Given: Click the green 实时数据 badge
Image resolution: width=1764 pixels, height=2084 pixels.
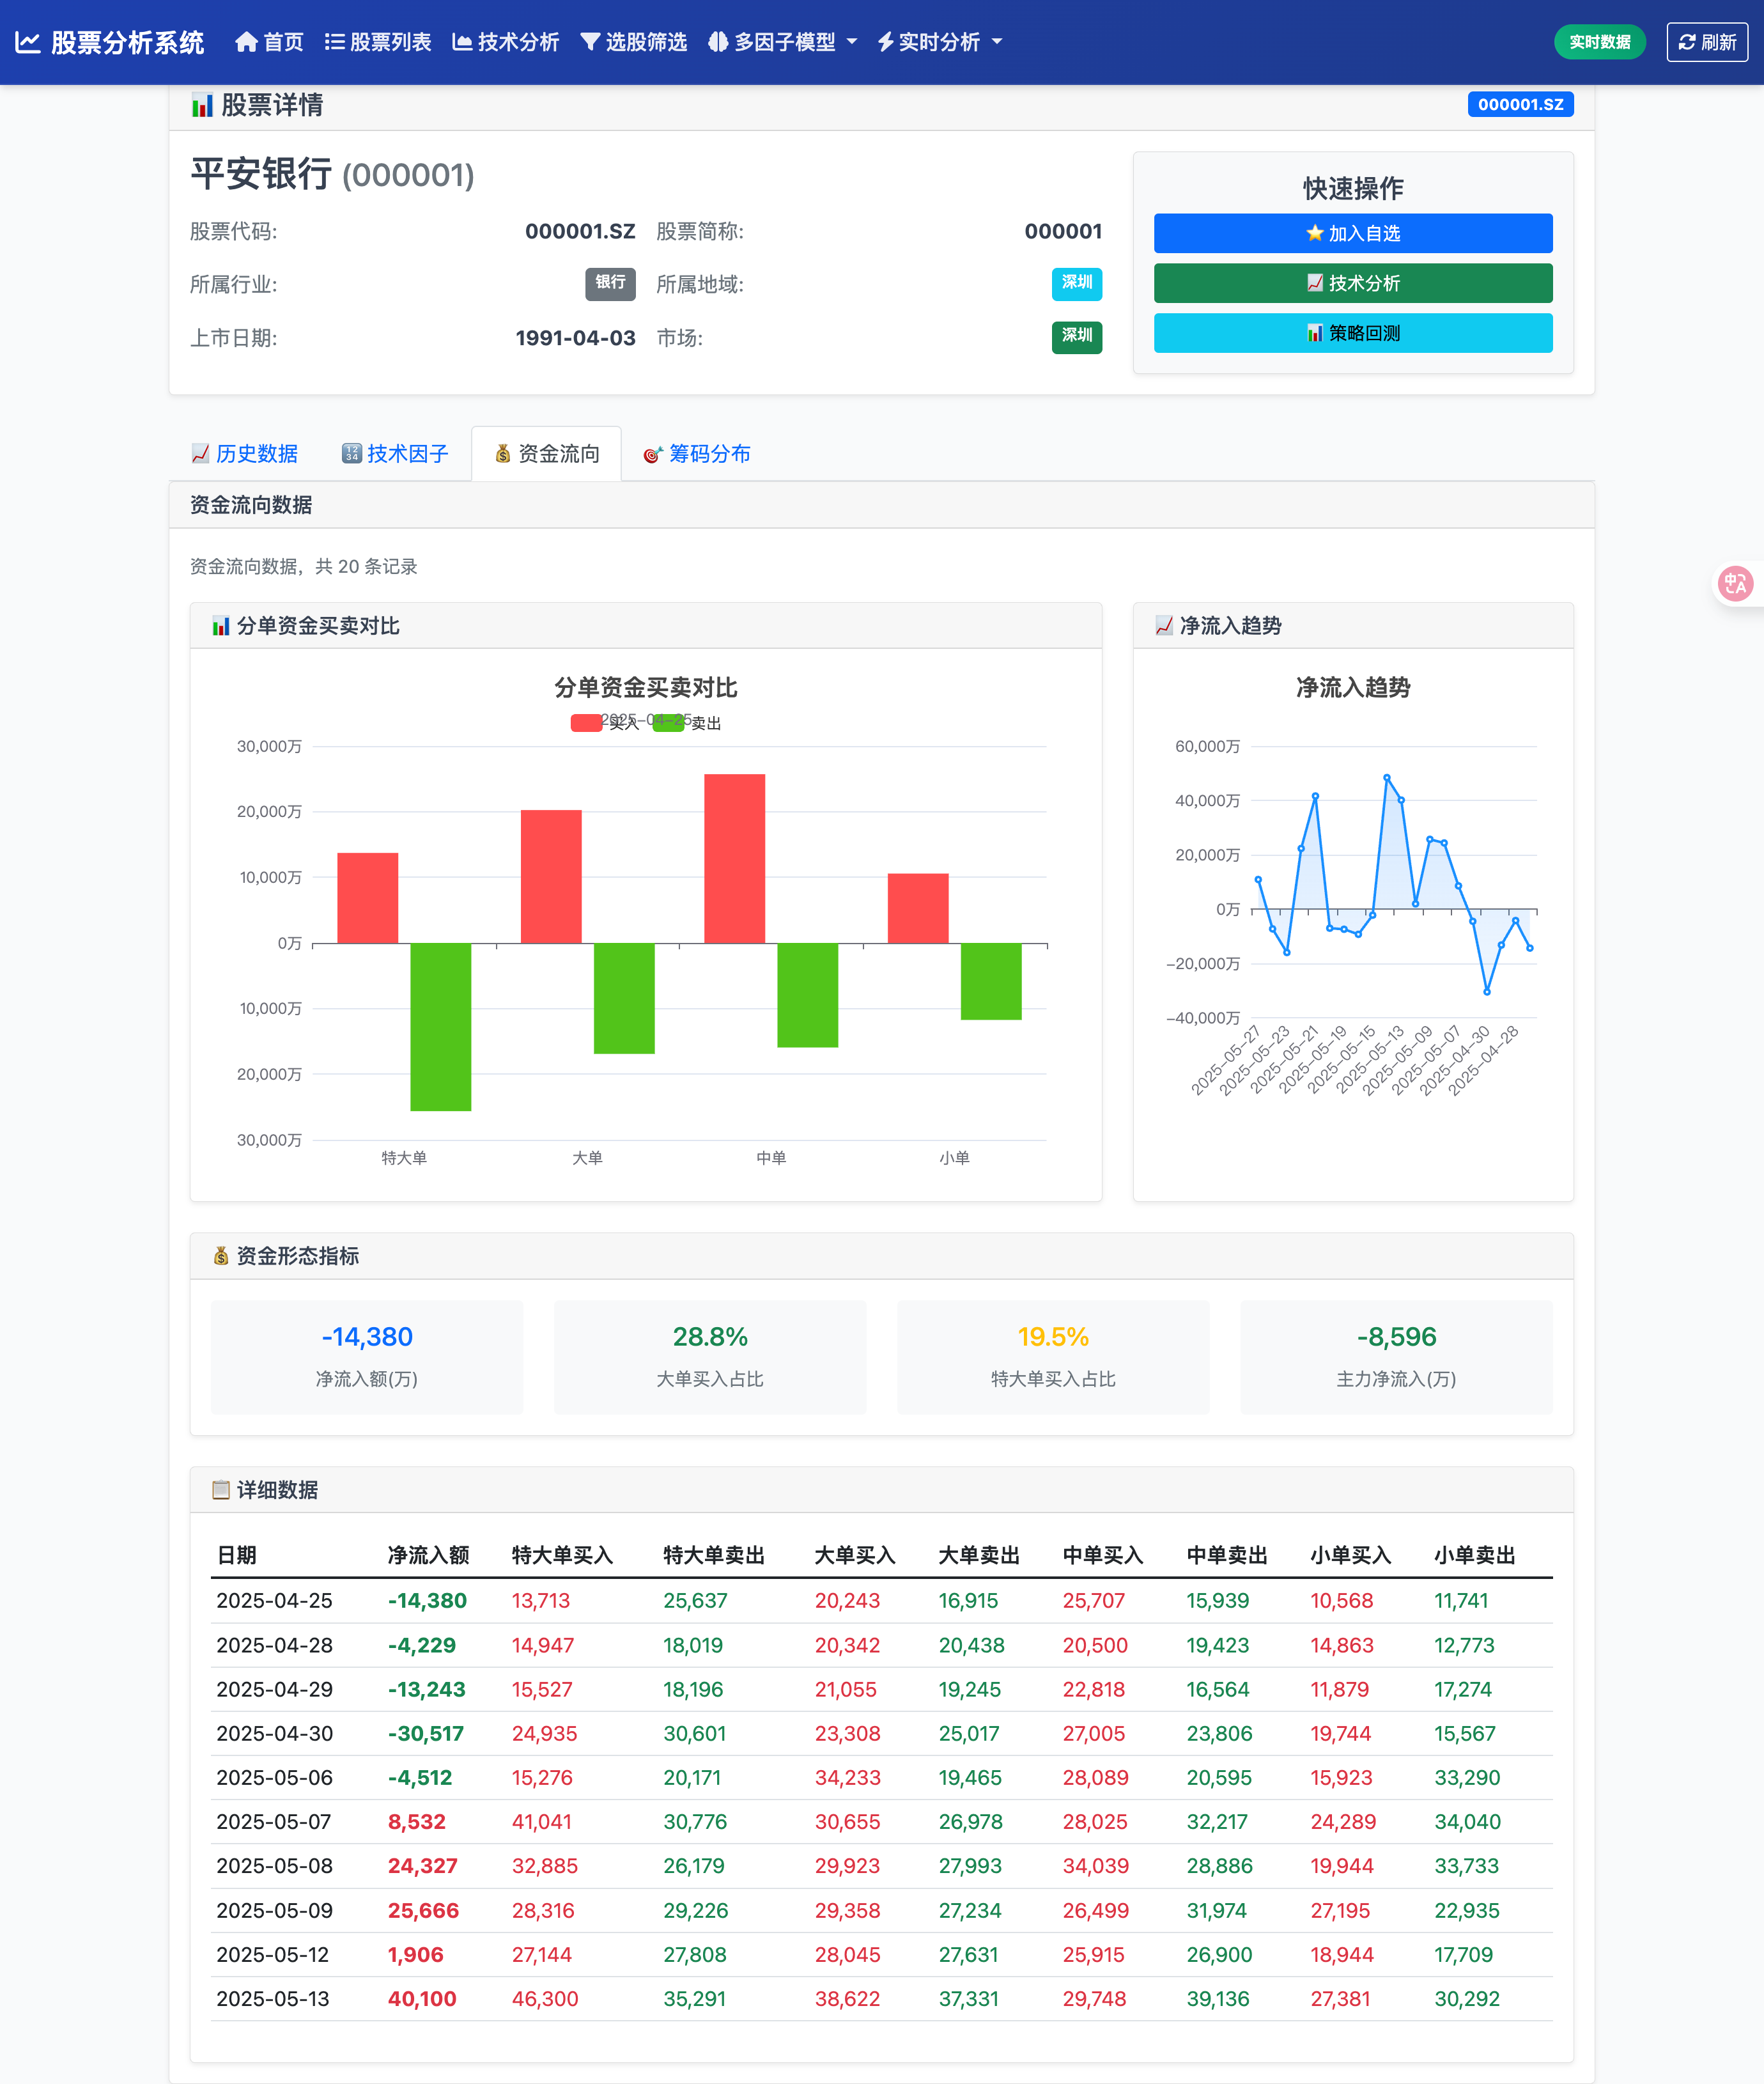Looking at the screenshot, I should pos(1599,42).
